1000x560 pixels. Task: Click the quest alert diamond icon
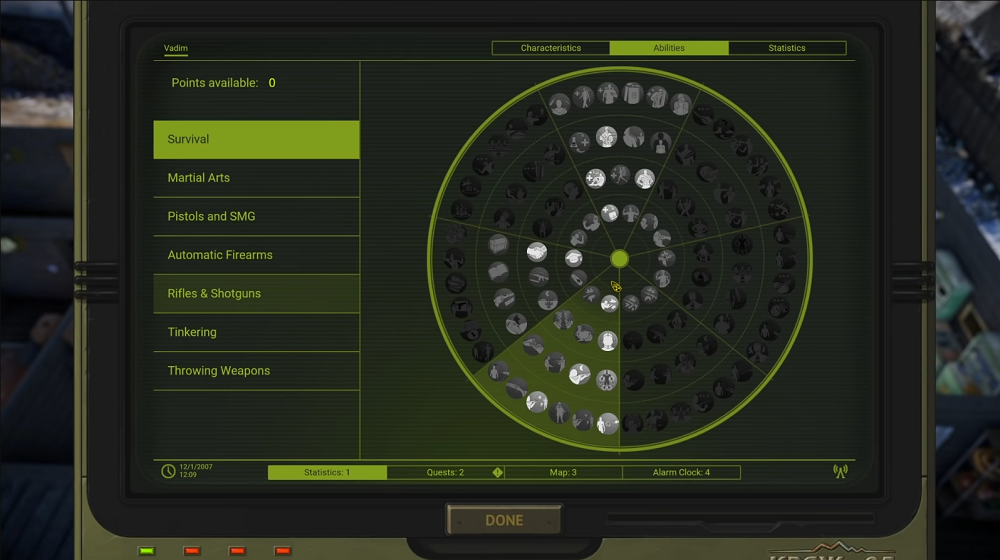[498, 472]
